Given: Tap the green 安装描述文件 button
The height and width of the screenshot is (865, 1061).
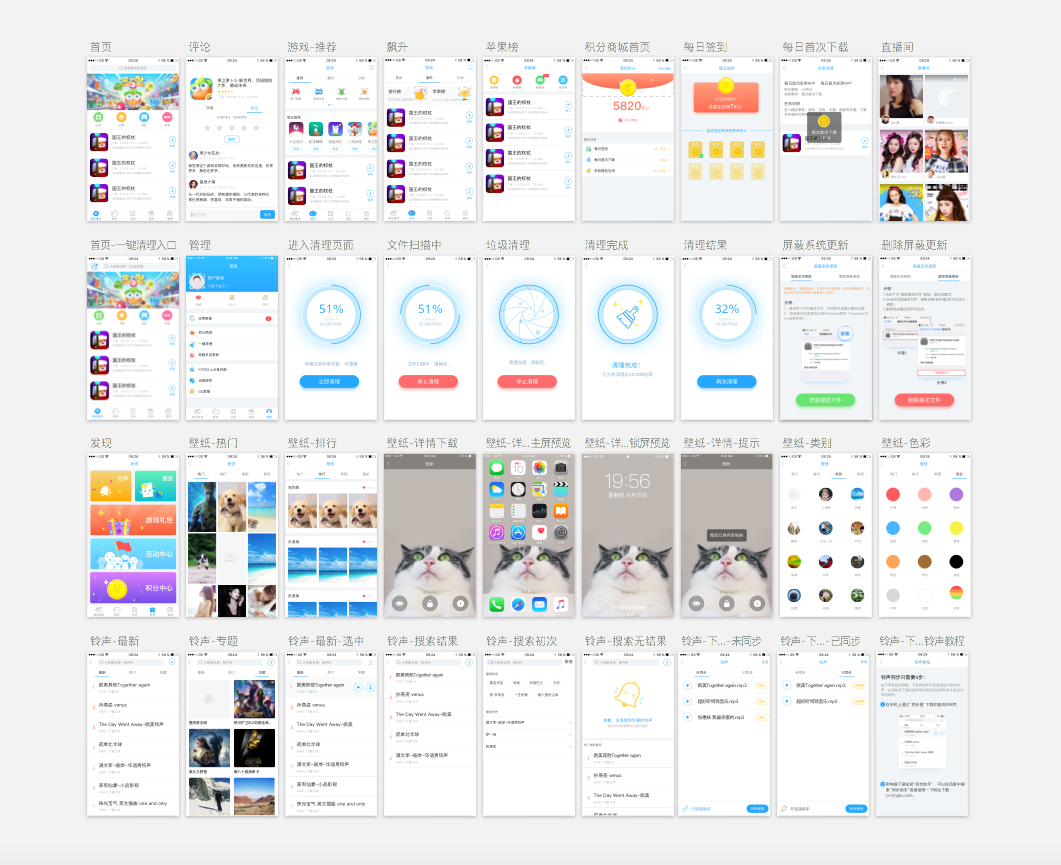Looking at the screenshot, I should [826, 400].
